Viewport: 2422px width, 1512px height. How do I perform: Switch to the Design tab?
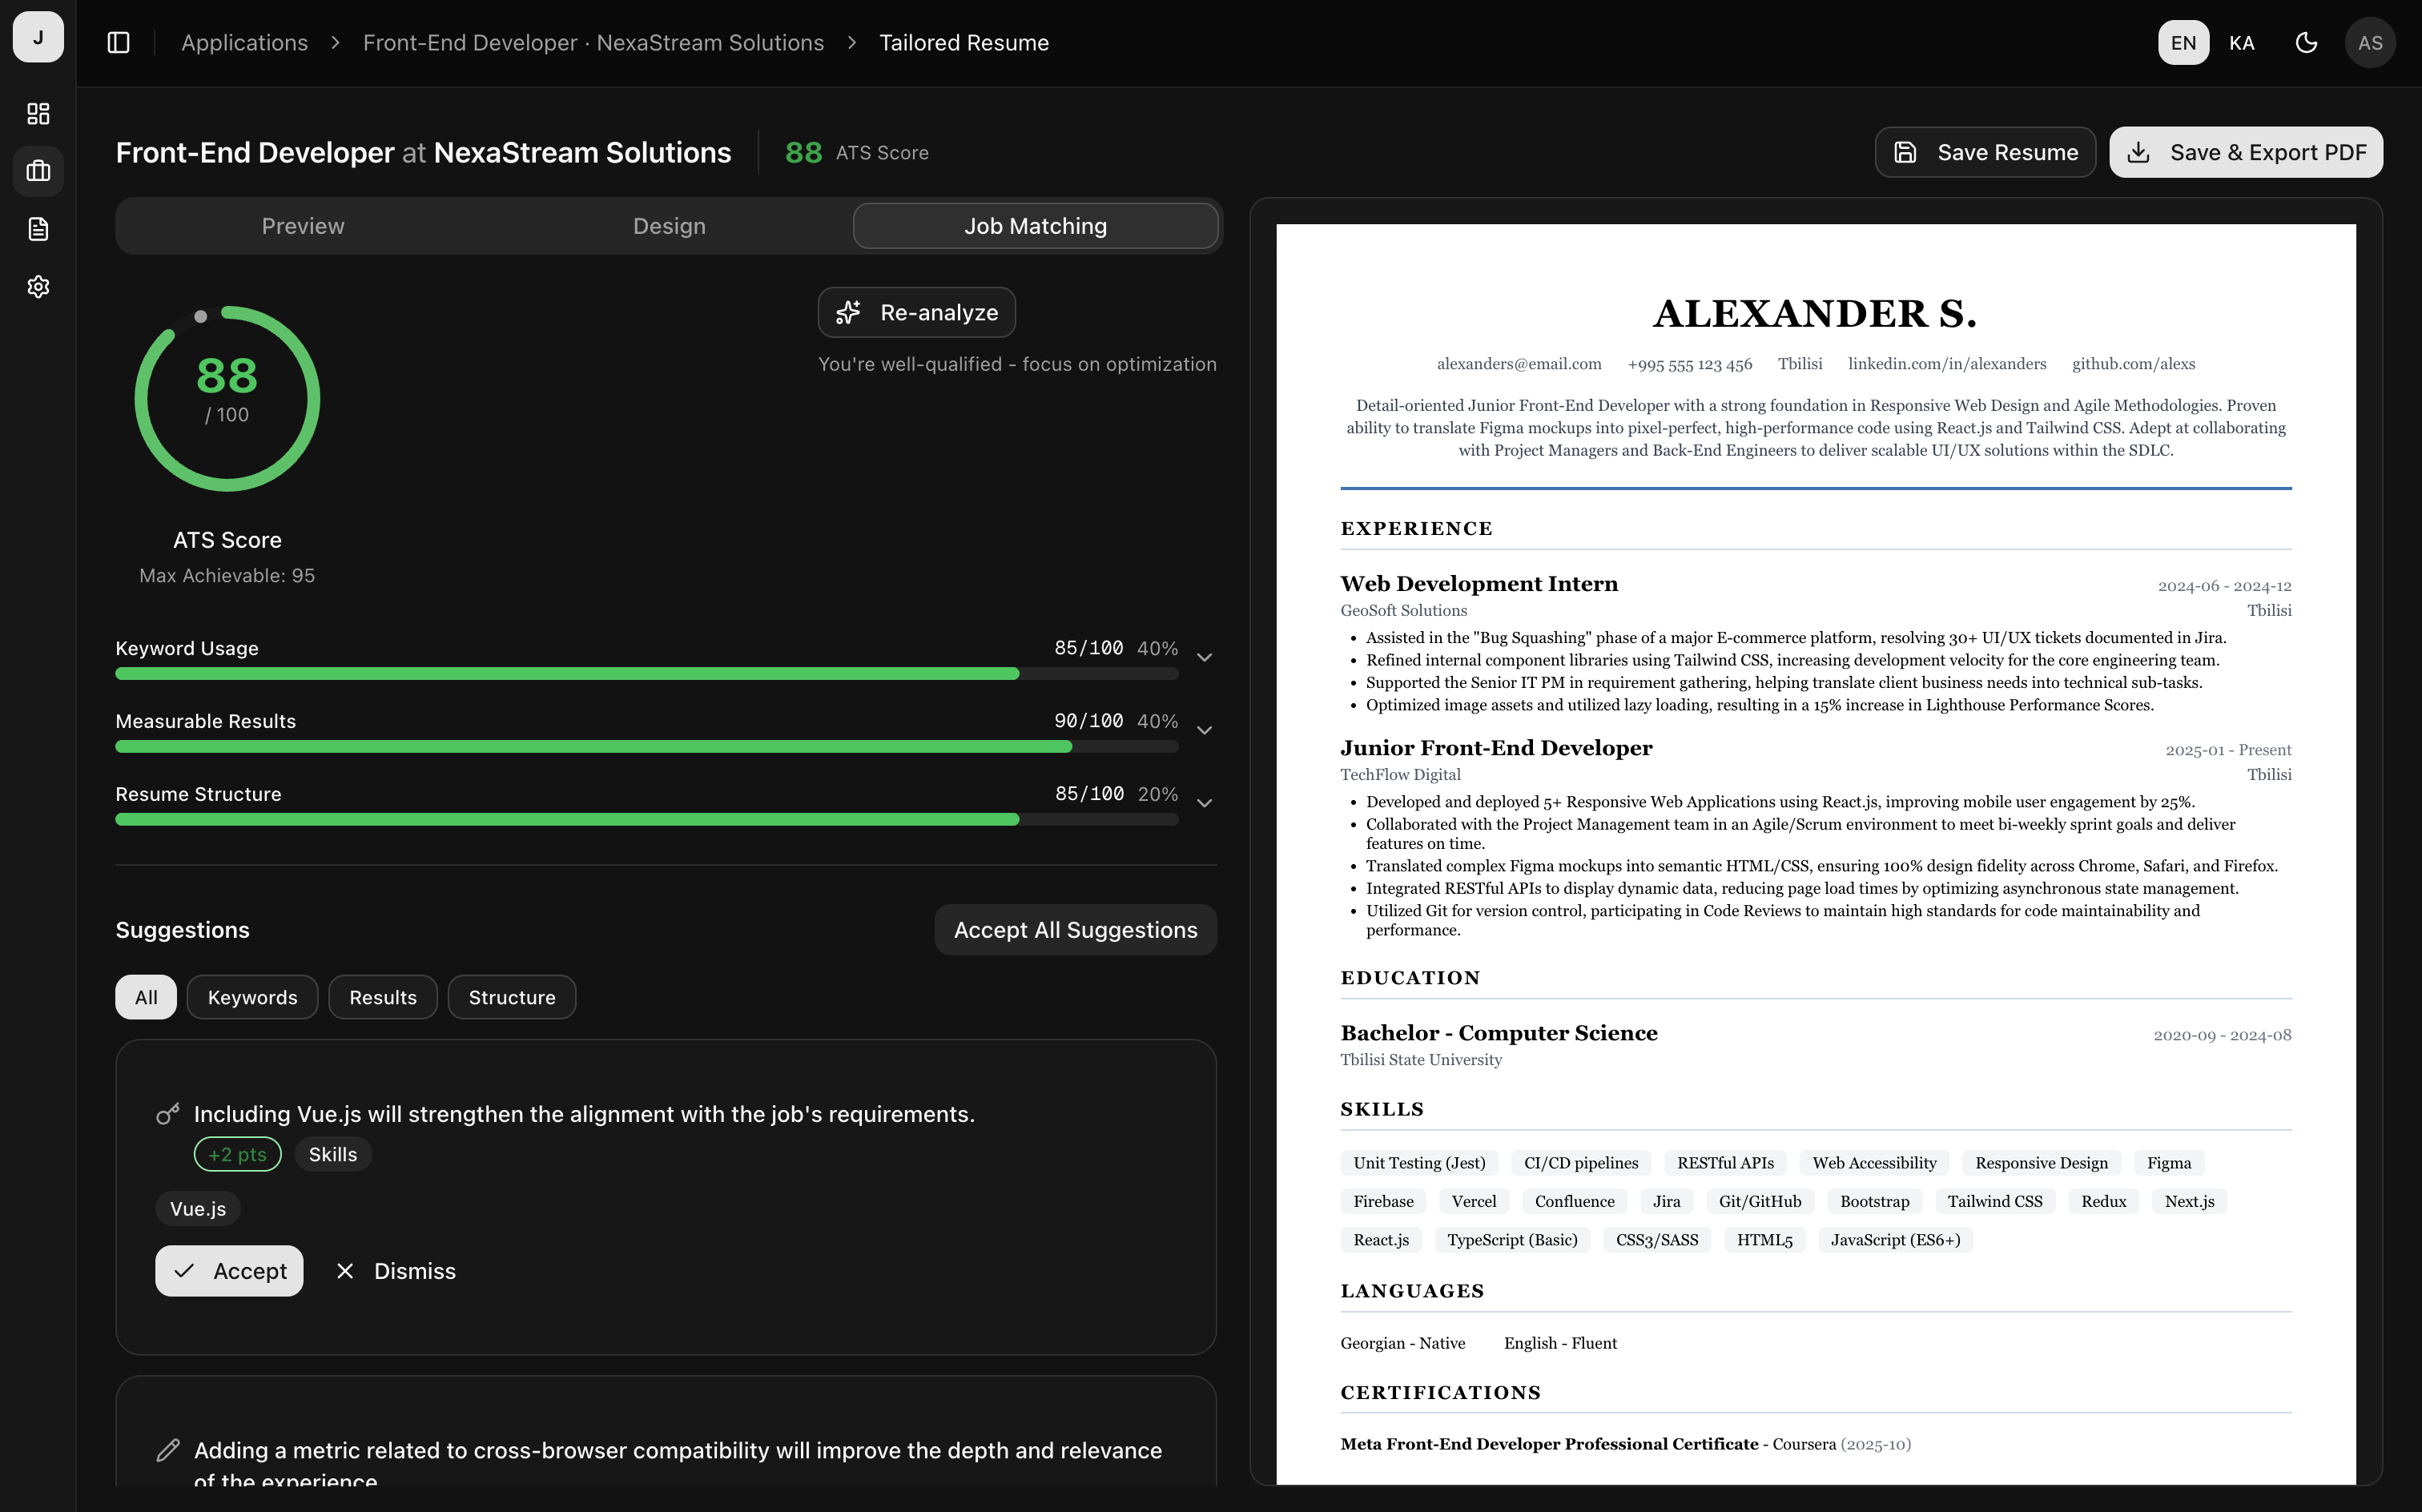(x=669, y=226)
